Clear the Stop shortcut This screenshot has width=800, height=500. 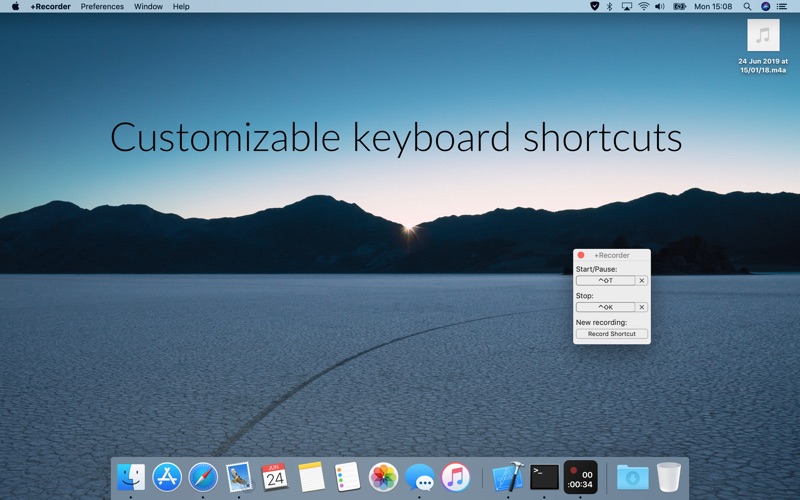tap(642, 307)
